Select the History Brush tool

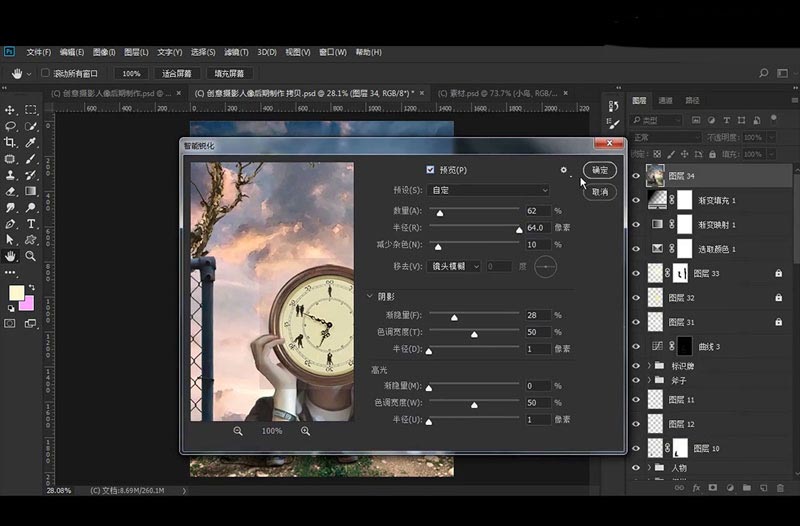[31, 175]
